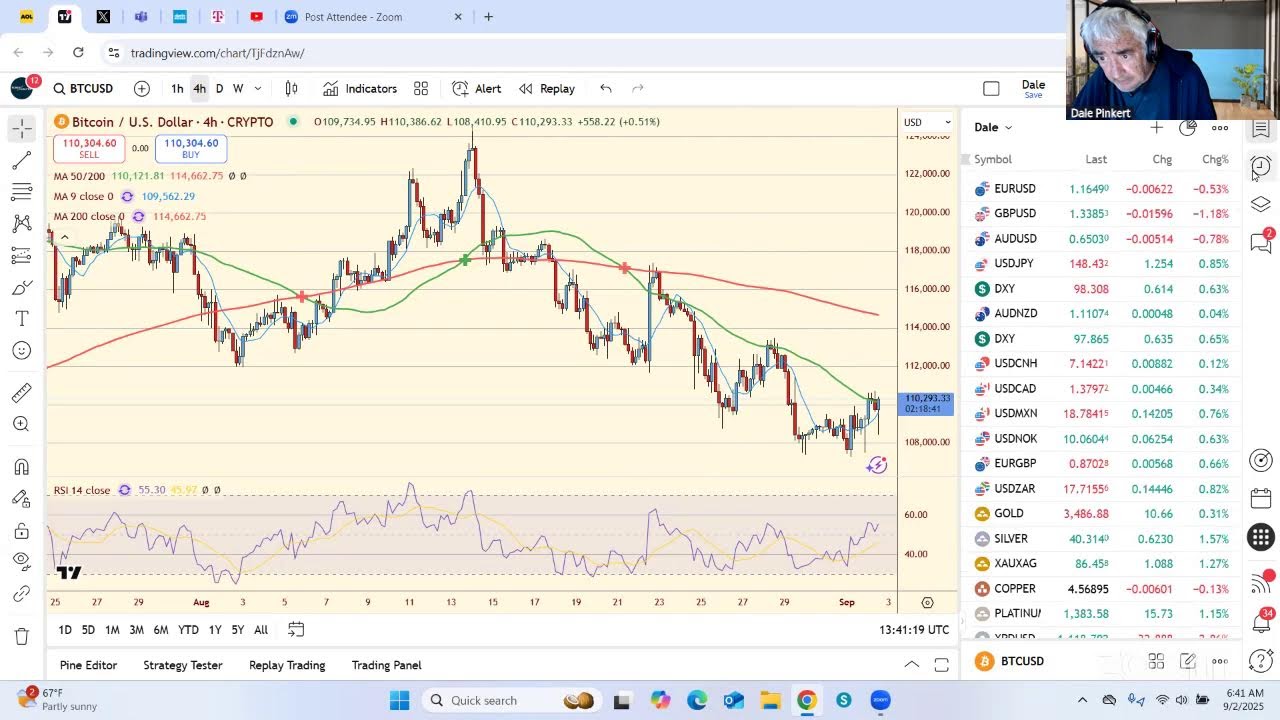
Task: Select the brush drawing tool
Action: [x=21, y=288]
